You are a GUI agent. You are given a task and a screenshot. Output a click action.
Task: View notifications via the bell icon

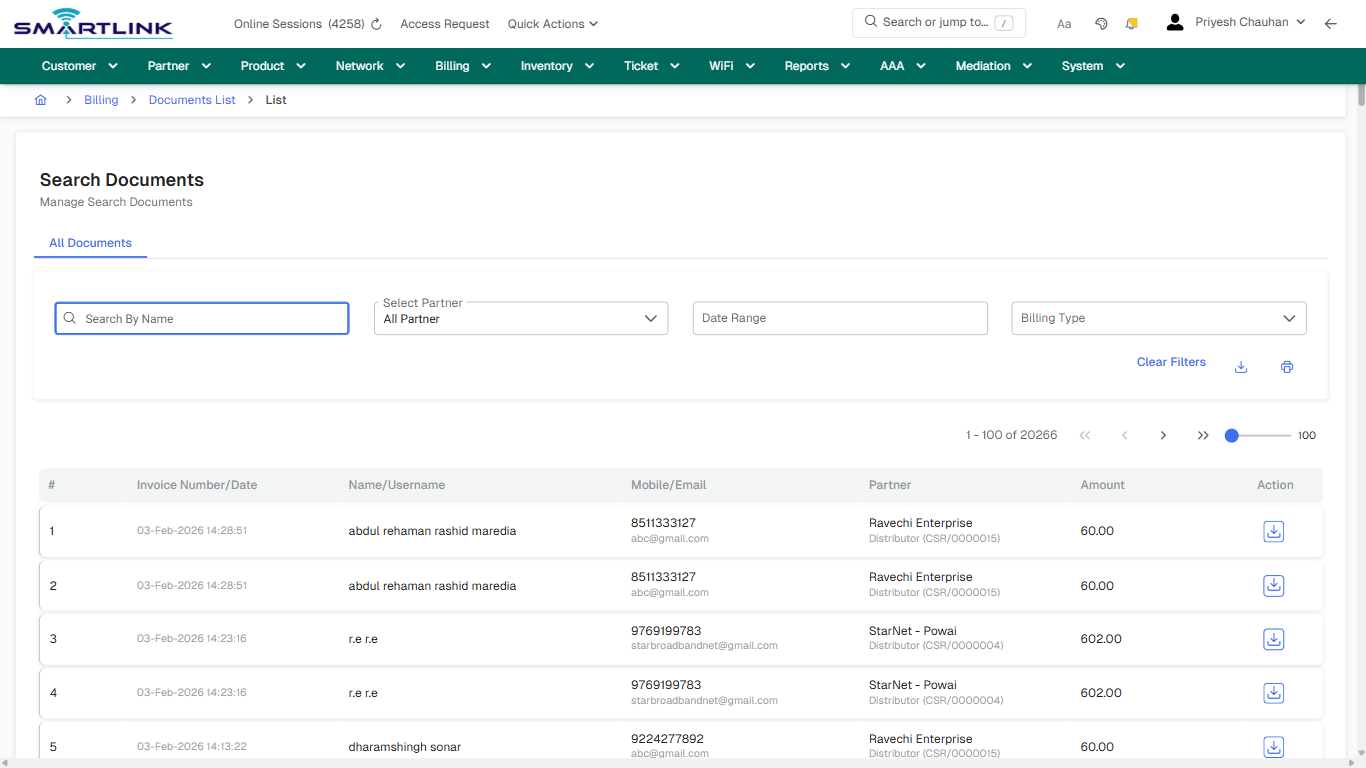1131,23
